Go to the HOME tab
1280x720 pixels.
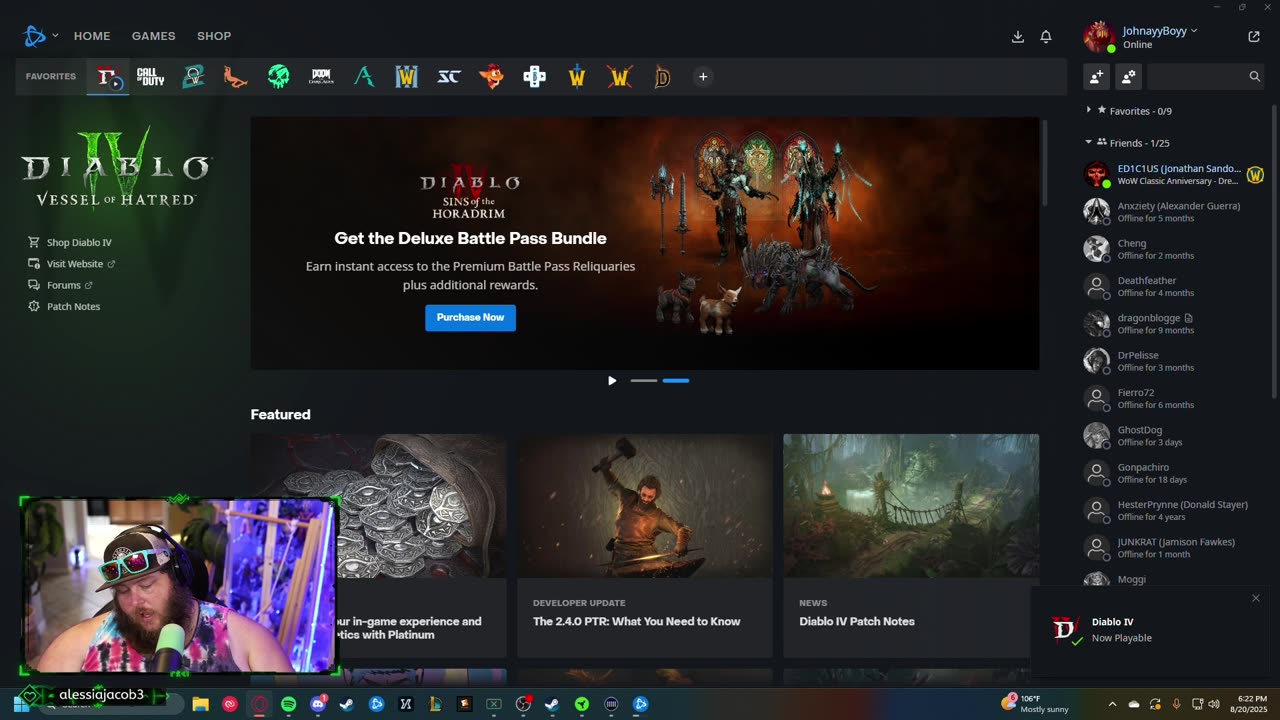tap(92, 36)
